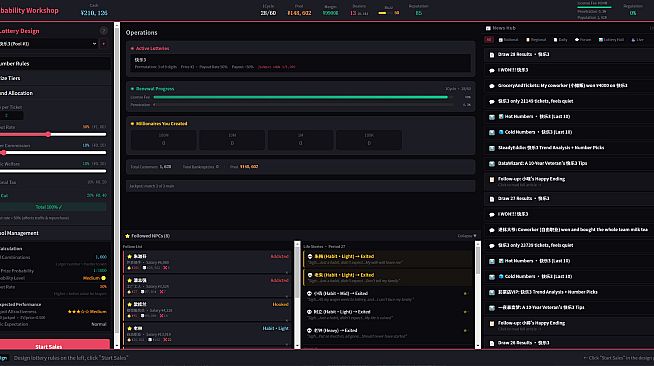Open the lottery pool selection dropdown
The width and height of the screenshot is (654, 366).
(x=48, y=44)
